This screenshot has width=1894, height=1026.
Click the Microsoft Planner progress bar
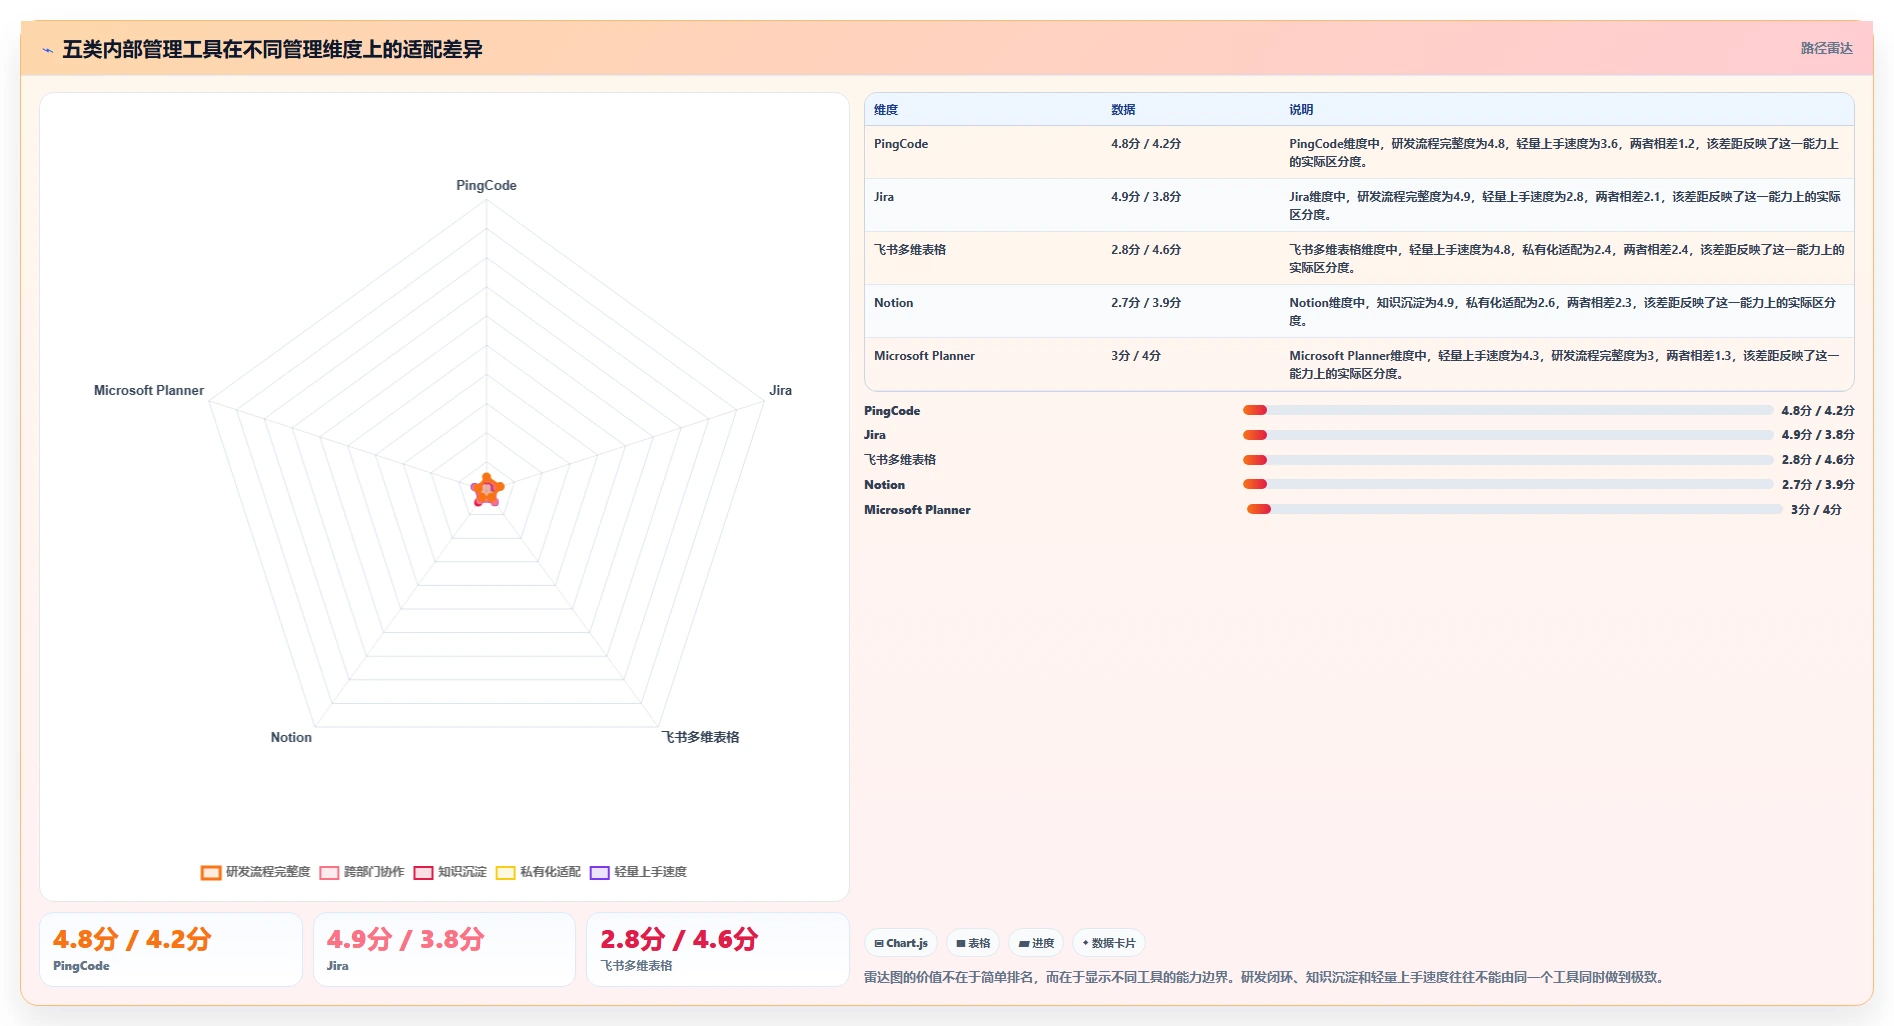point(1514,509)
